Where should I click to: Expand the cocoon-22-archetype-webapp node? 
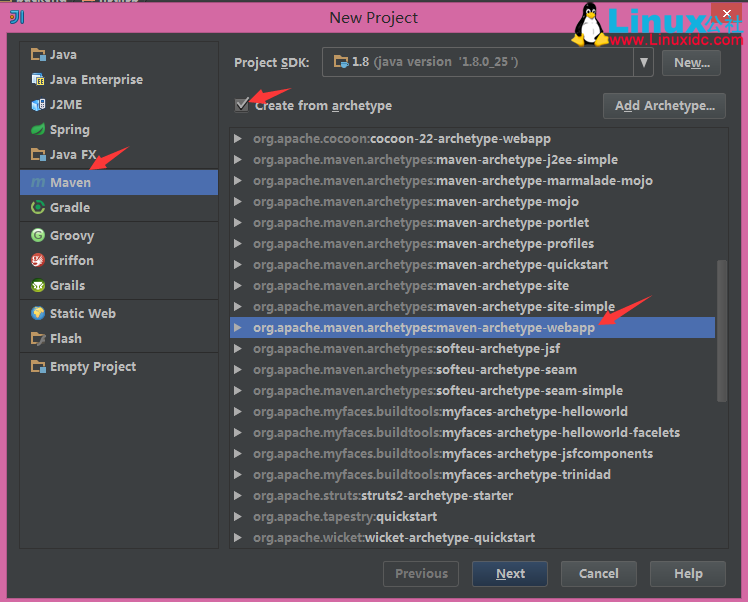[237, 139]
